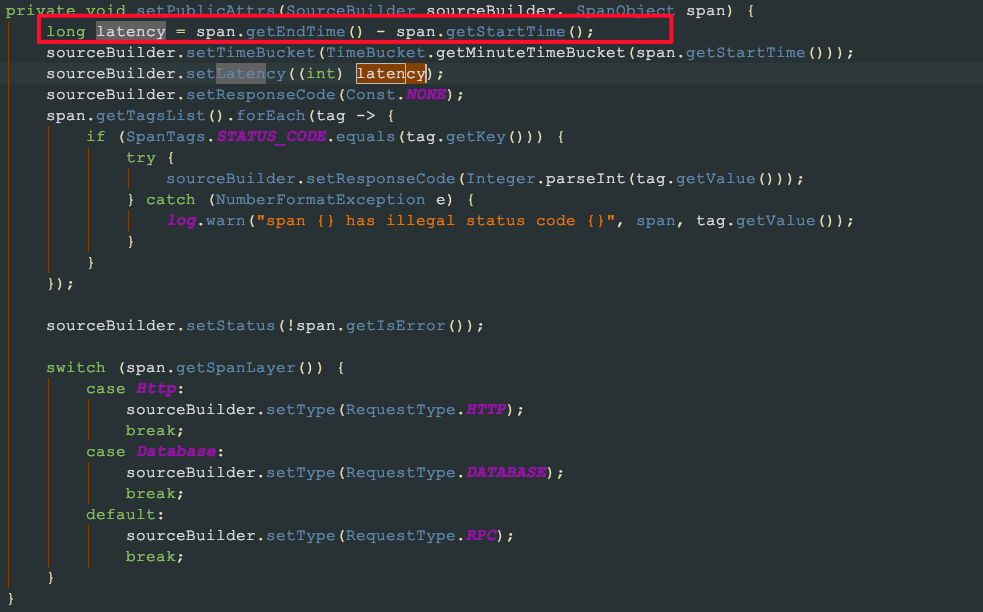Click 'RequestType.HTTP' constant HTTP
The image size is (983, 612).
click(486, 409)
